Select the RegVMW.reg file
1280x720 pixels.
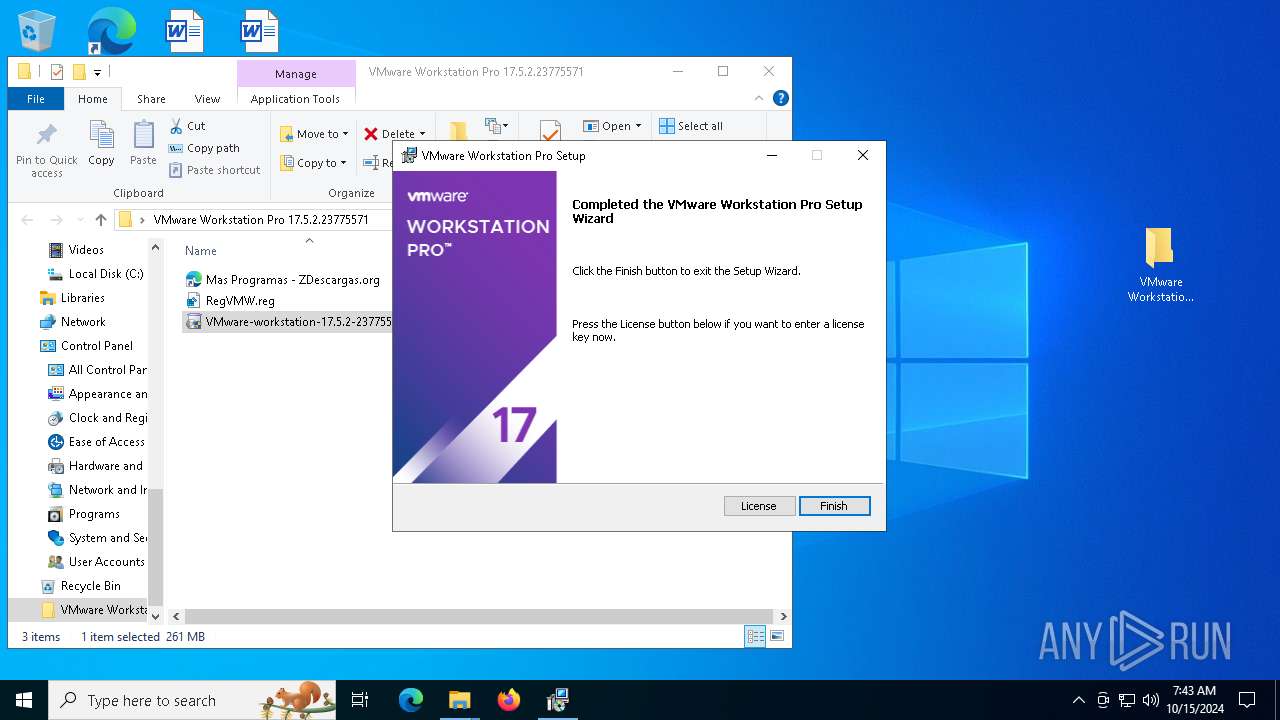click(230, 300)
